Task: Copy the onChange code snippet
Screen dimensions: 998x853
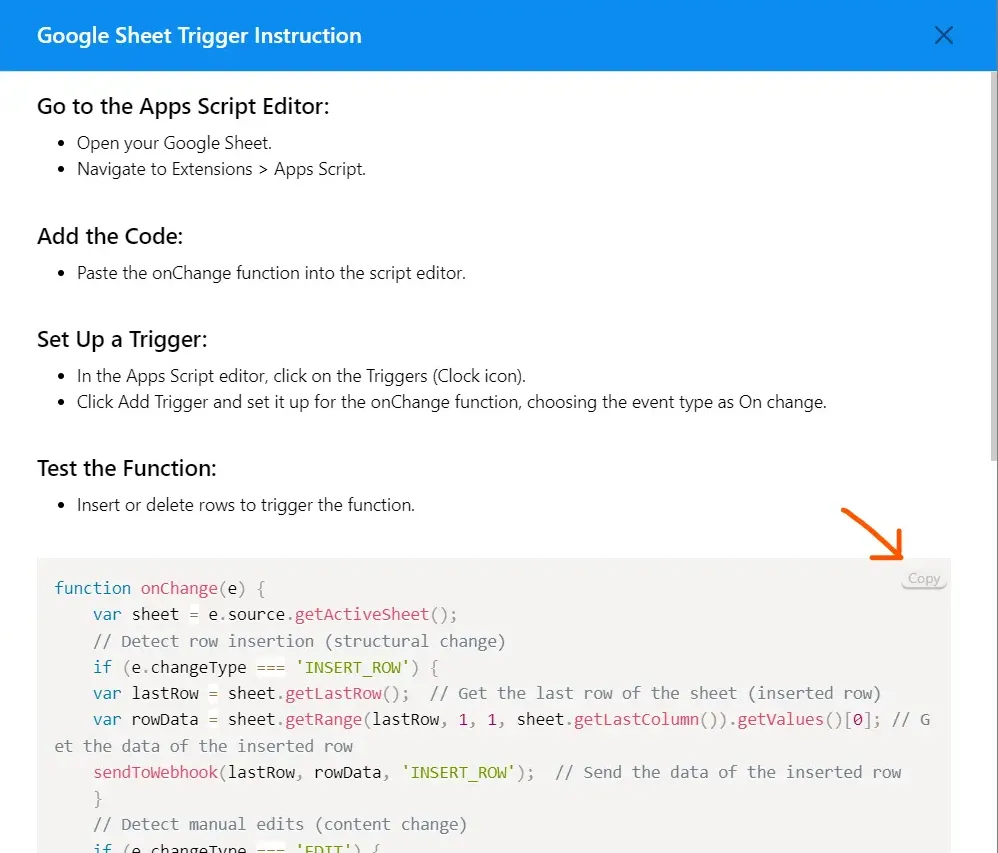Action: point(923,579)
